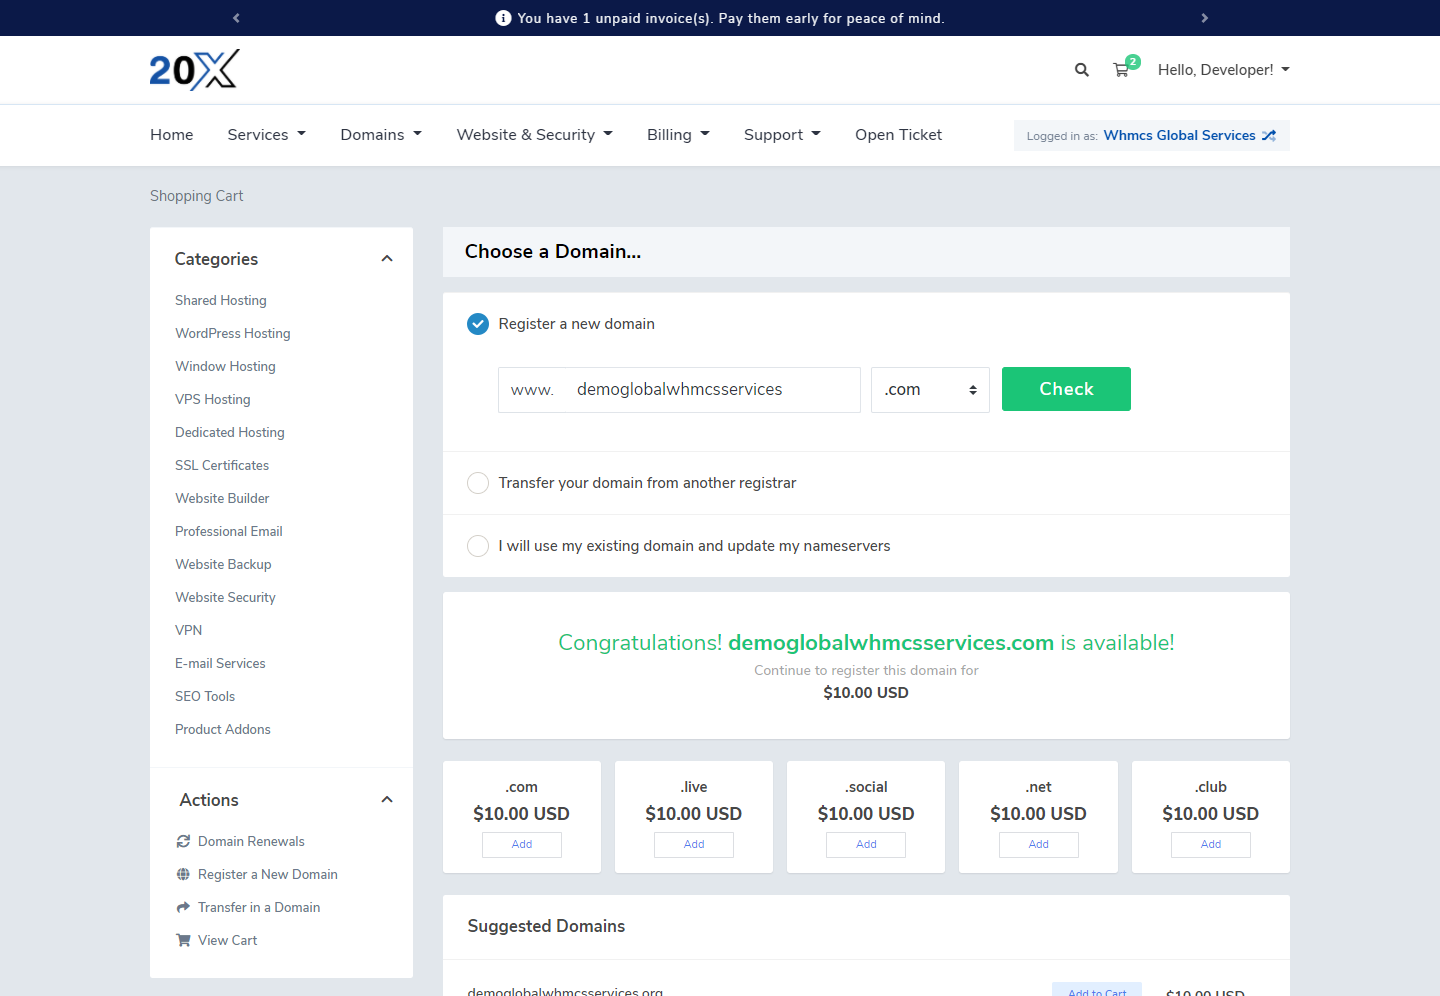1440x996 pixels.
Task: Click the 20X logo
Action: point(194,70)
